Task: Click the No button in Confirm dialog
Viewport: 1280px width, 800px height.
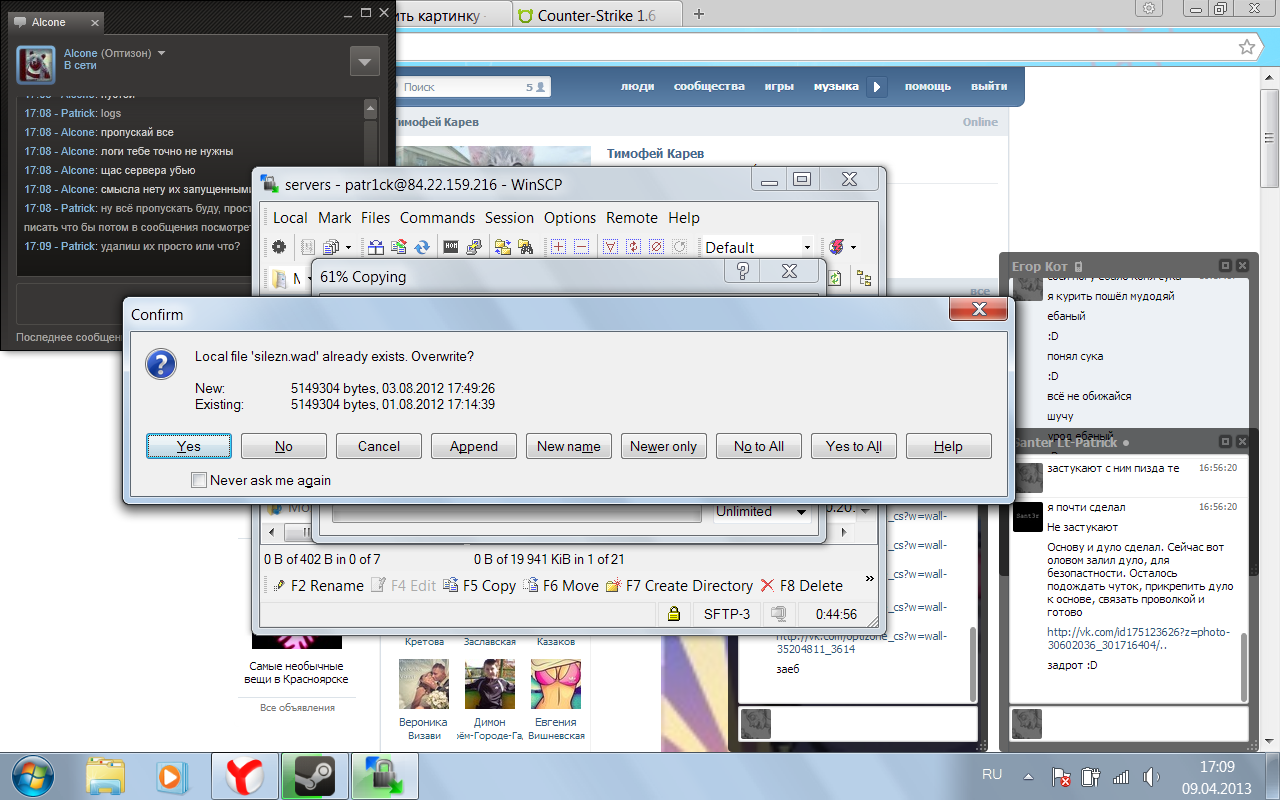Action: pyautogui.click(x=284, y=446)
